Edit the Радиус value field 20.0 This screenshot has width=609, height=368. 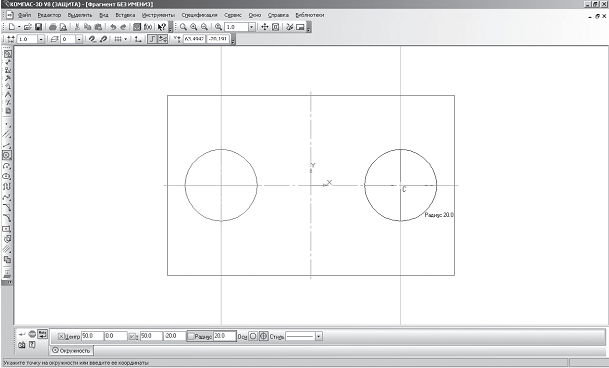point(224,336)
